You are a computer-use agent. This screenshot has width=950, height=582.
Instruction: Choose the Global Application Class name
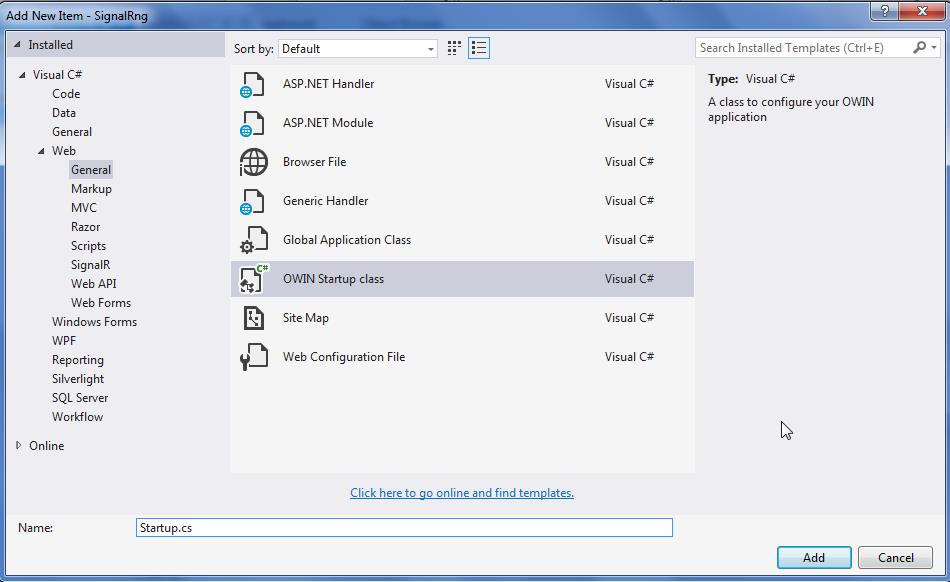click(x=347, y=240)
